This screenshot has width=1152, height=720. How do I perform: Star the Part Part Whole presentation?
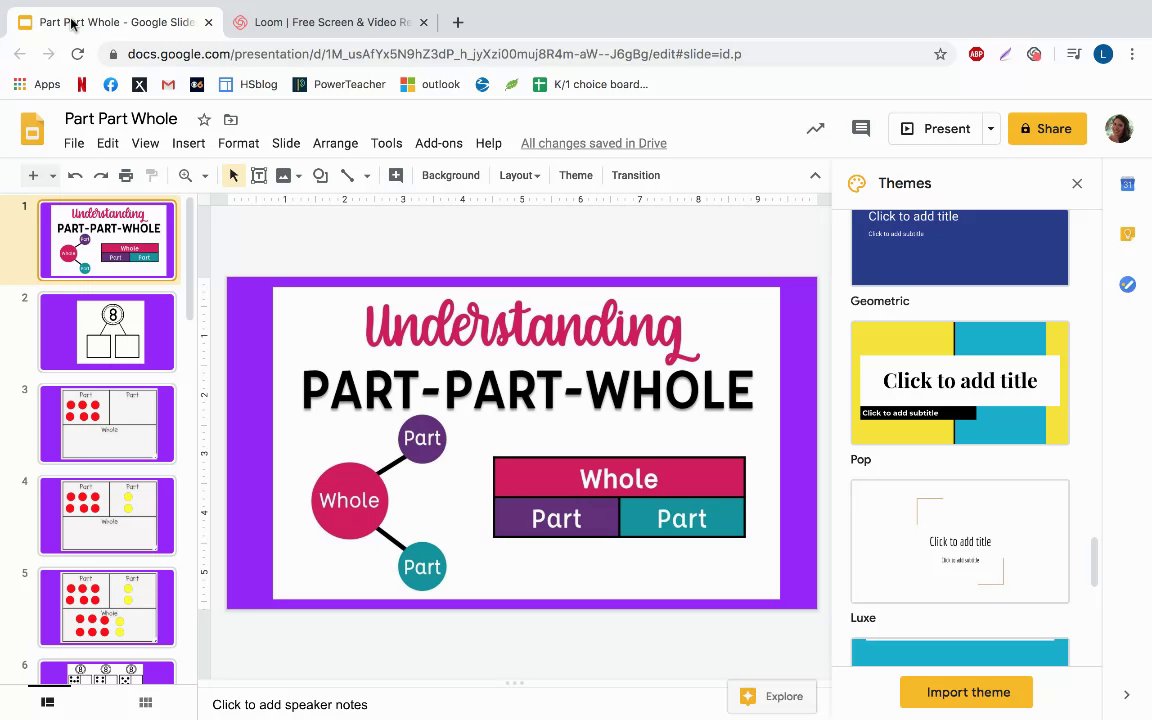(x=204, y=120)
